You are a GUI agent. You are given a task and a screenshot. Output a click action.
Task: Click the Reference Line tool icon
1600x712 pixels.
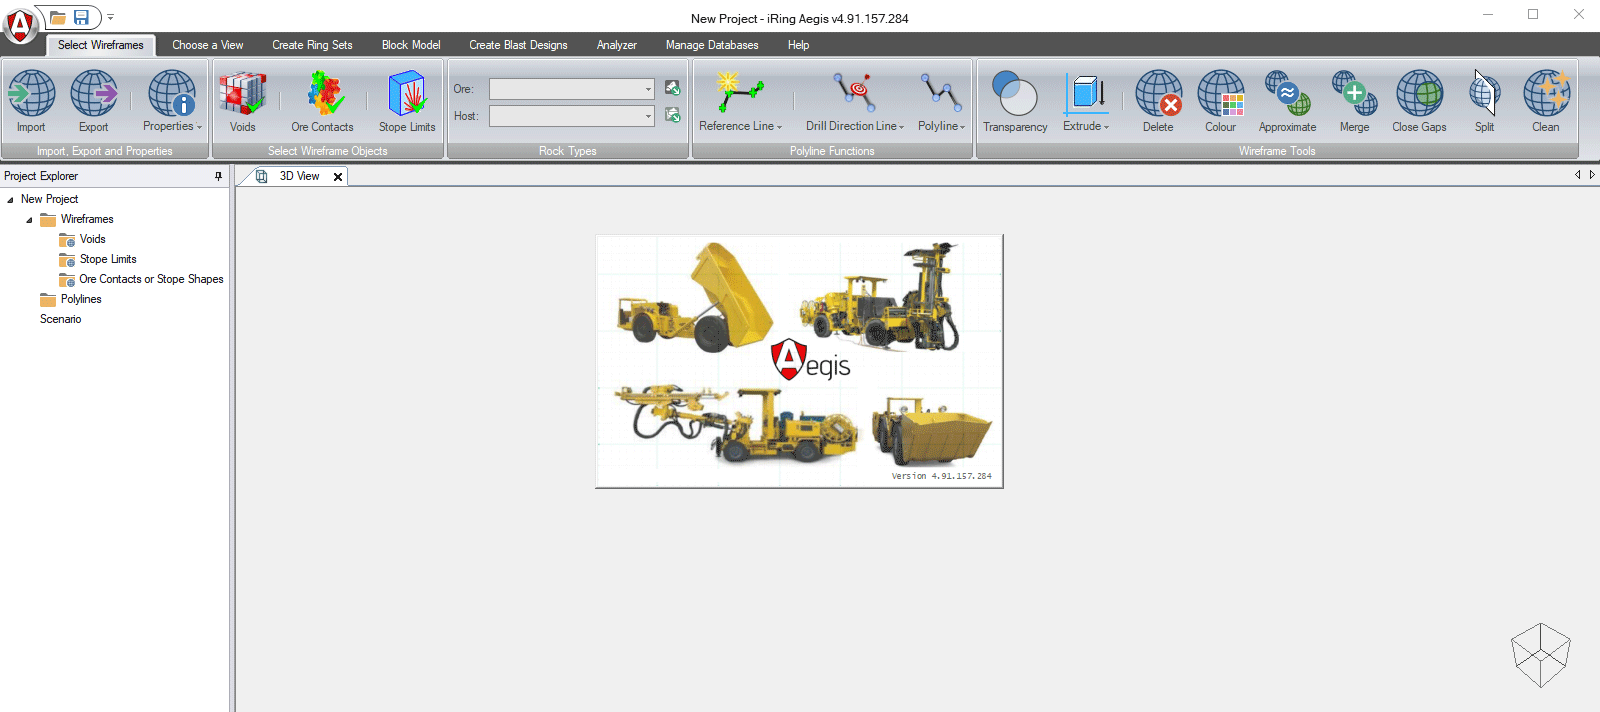(740, 93)
